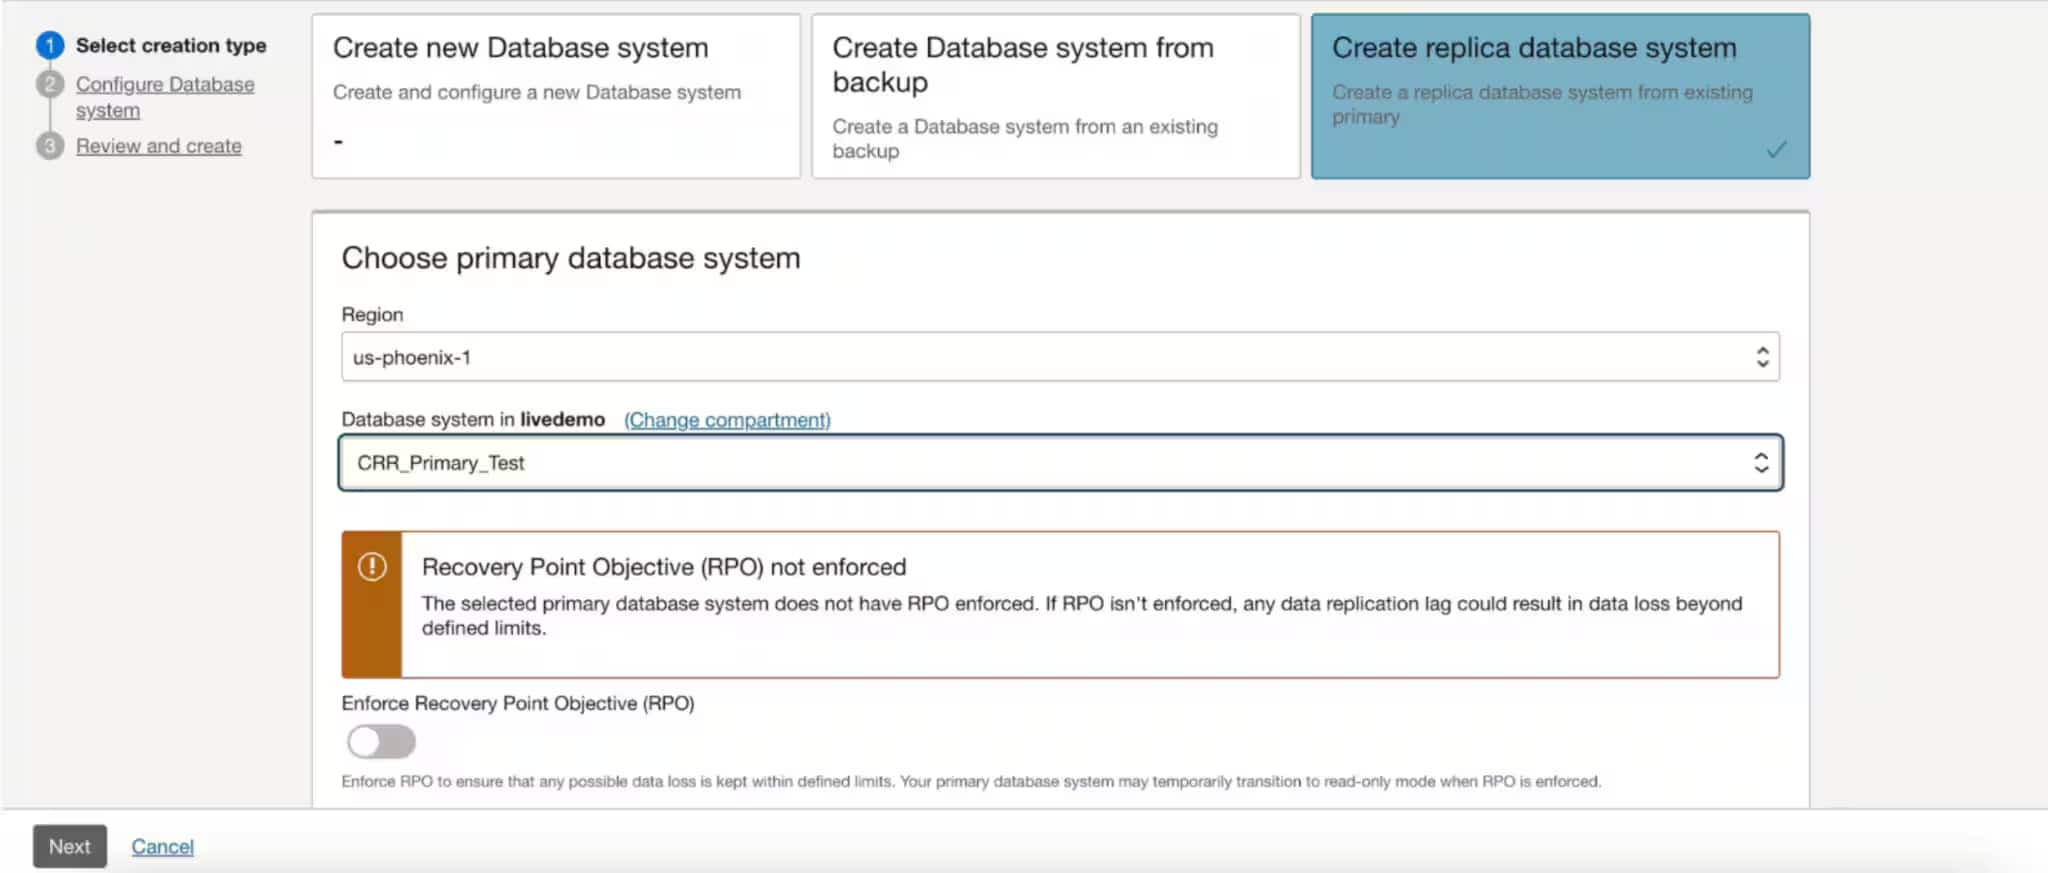Click the Region dropdown arrows
This screenshot has height=873, width=2048.
point(1762,357)
